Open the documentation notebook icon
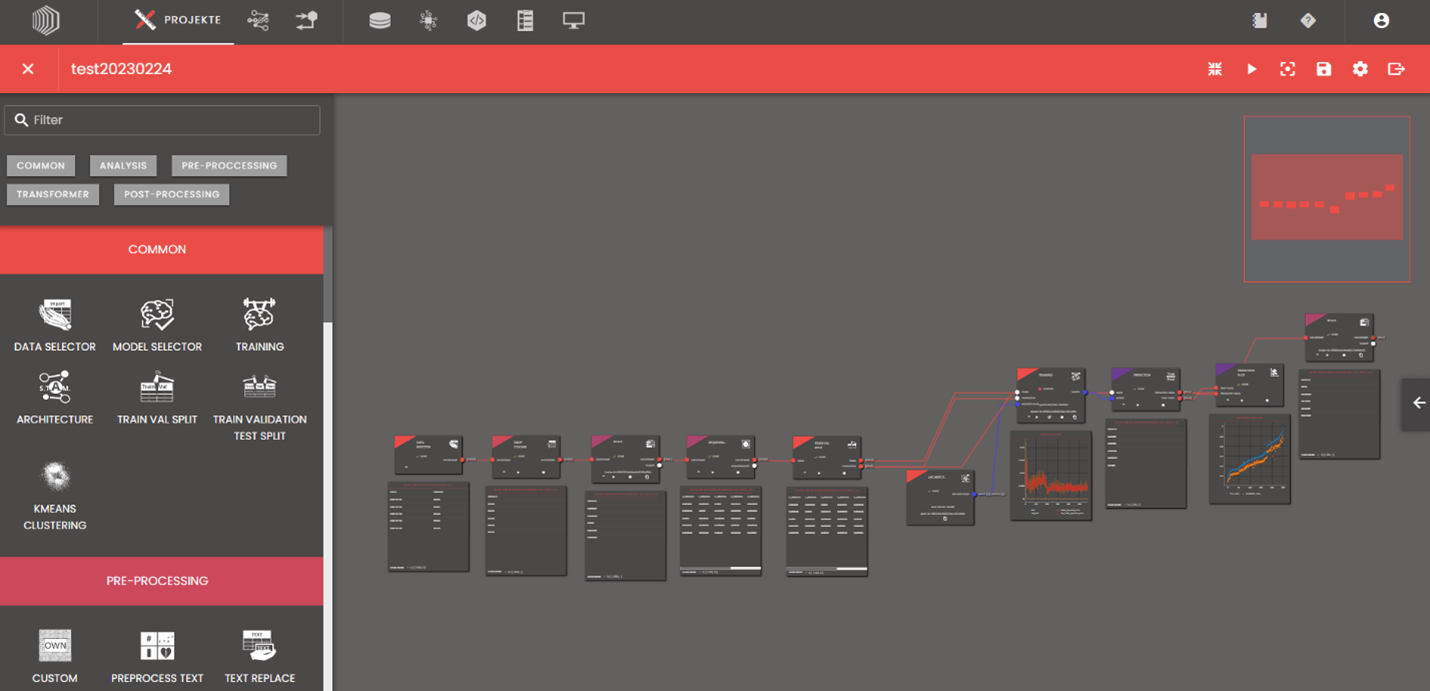1430x691 pixels. [x=1260, y=20]
